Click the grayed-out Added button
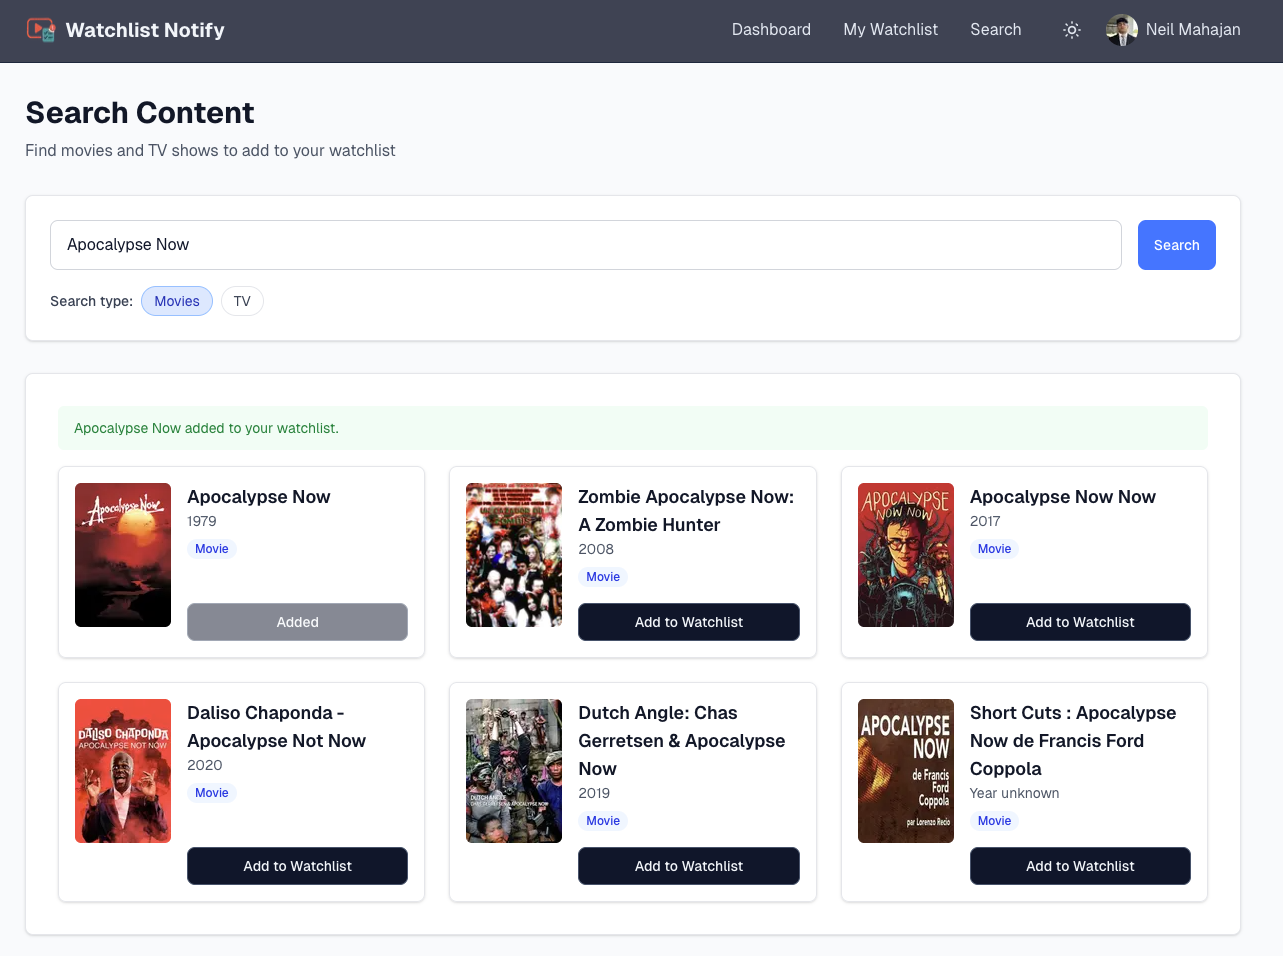This screenshot has height=956, width=1283. [x=297, y=622]
